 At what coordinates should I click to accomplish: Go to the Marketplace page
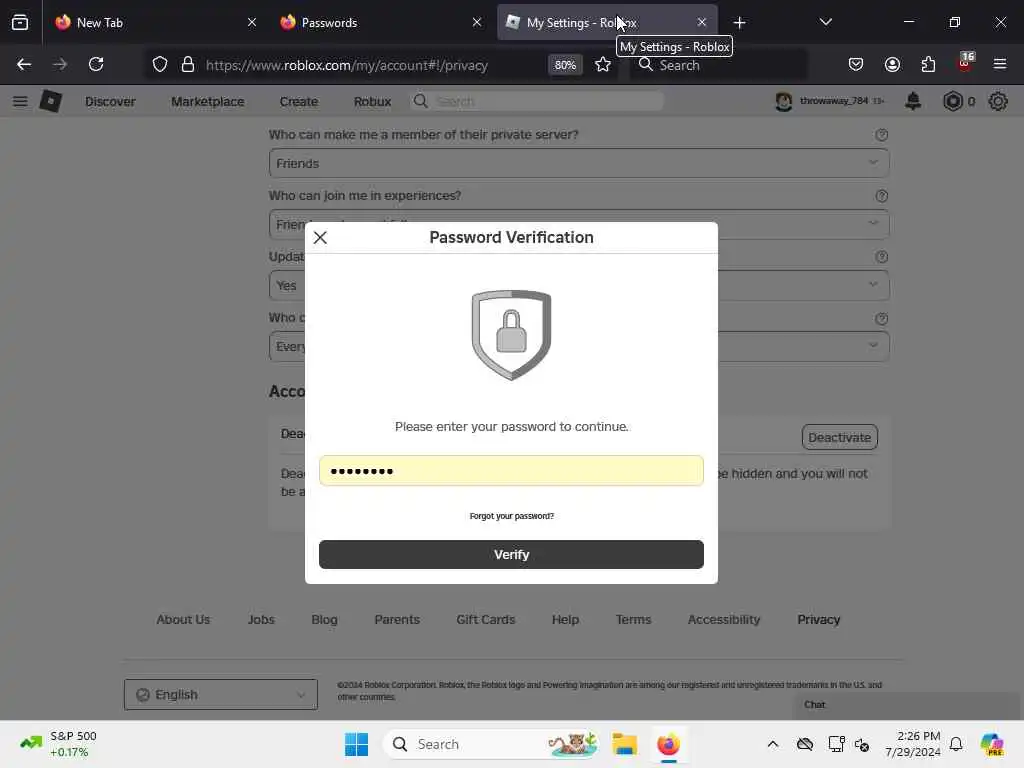coord(208,102)
